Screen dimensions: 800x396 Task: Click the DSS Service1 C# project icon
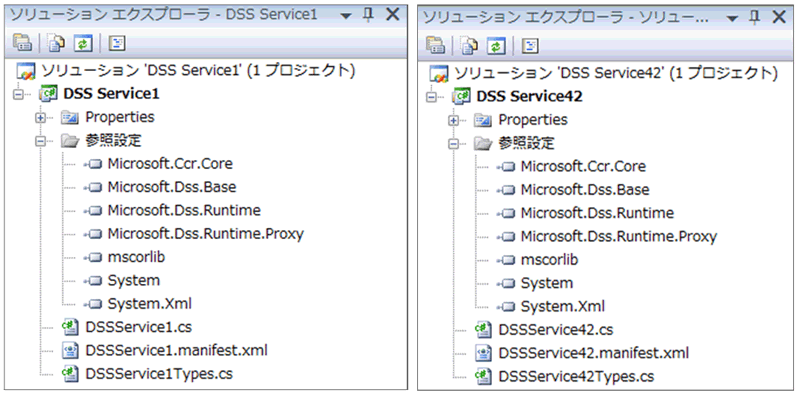pyautogui.click(x=48, y=94)
